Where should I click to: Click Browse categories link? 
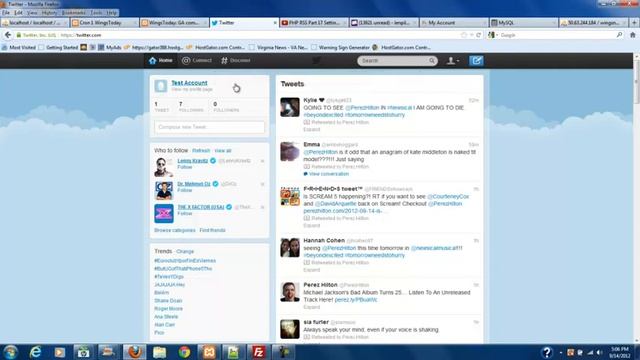(175, 230)
